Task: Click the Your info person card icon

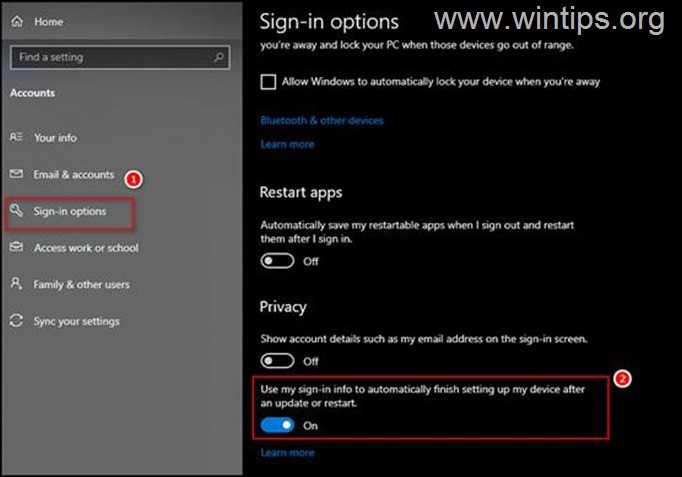Action: pos(16,137)
